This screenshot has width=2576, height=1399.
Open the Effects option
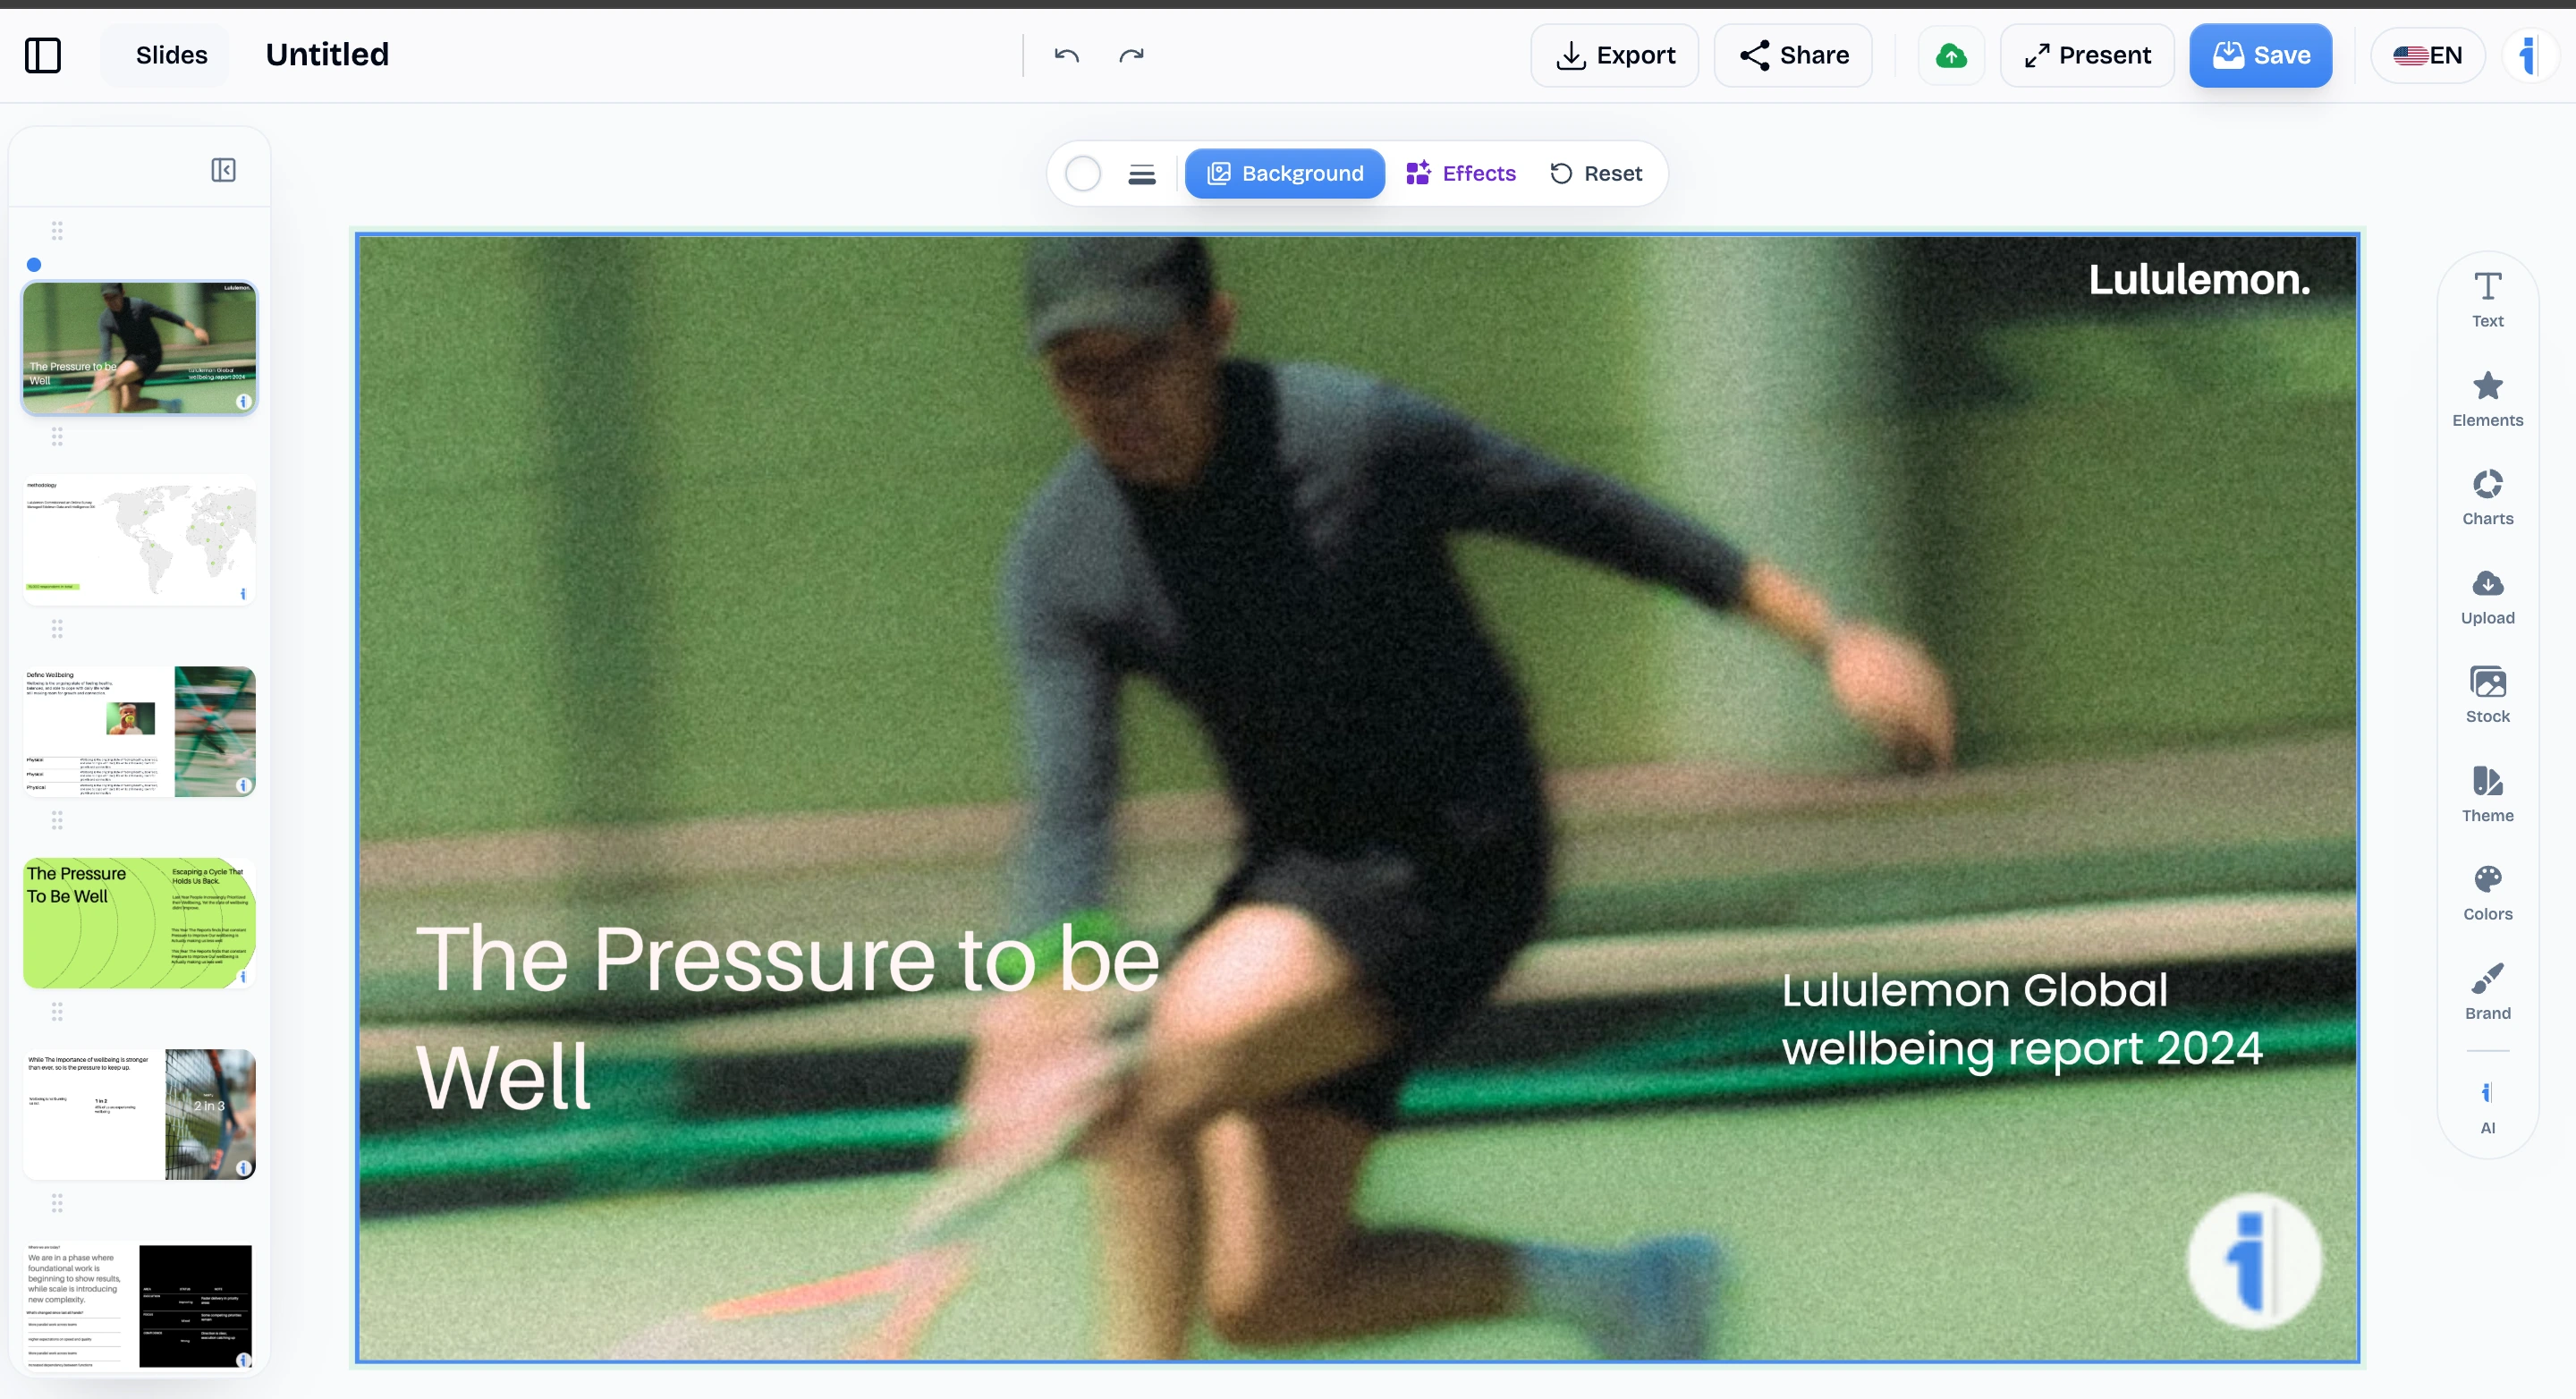point(1461,174)
